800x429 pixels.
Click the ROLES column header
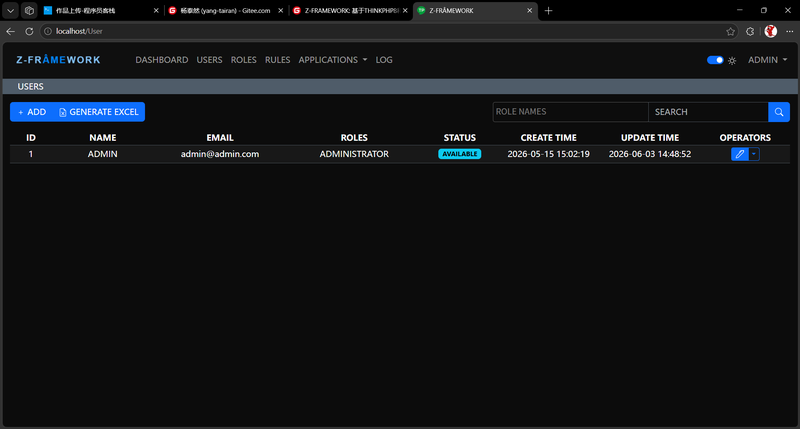coord(354,137)
